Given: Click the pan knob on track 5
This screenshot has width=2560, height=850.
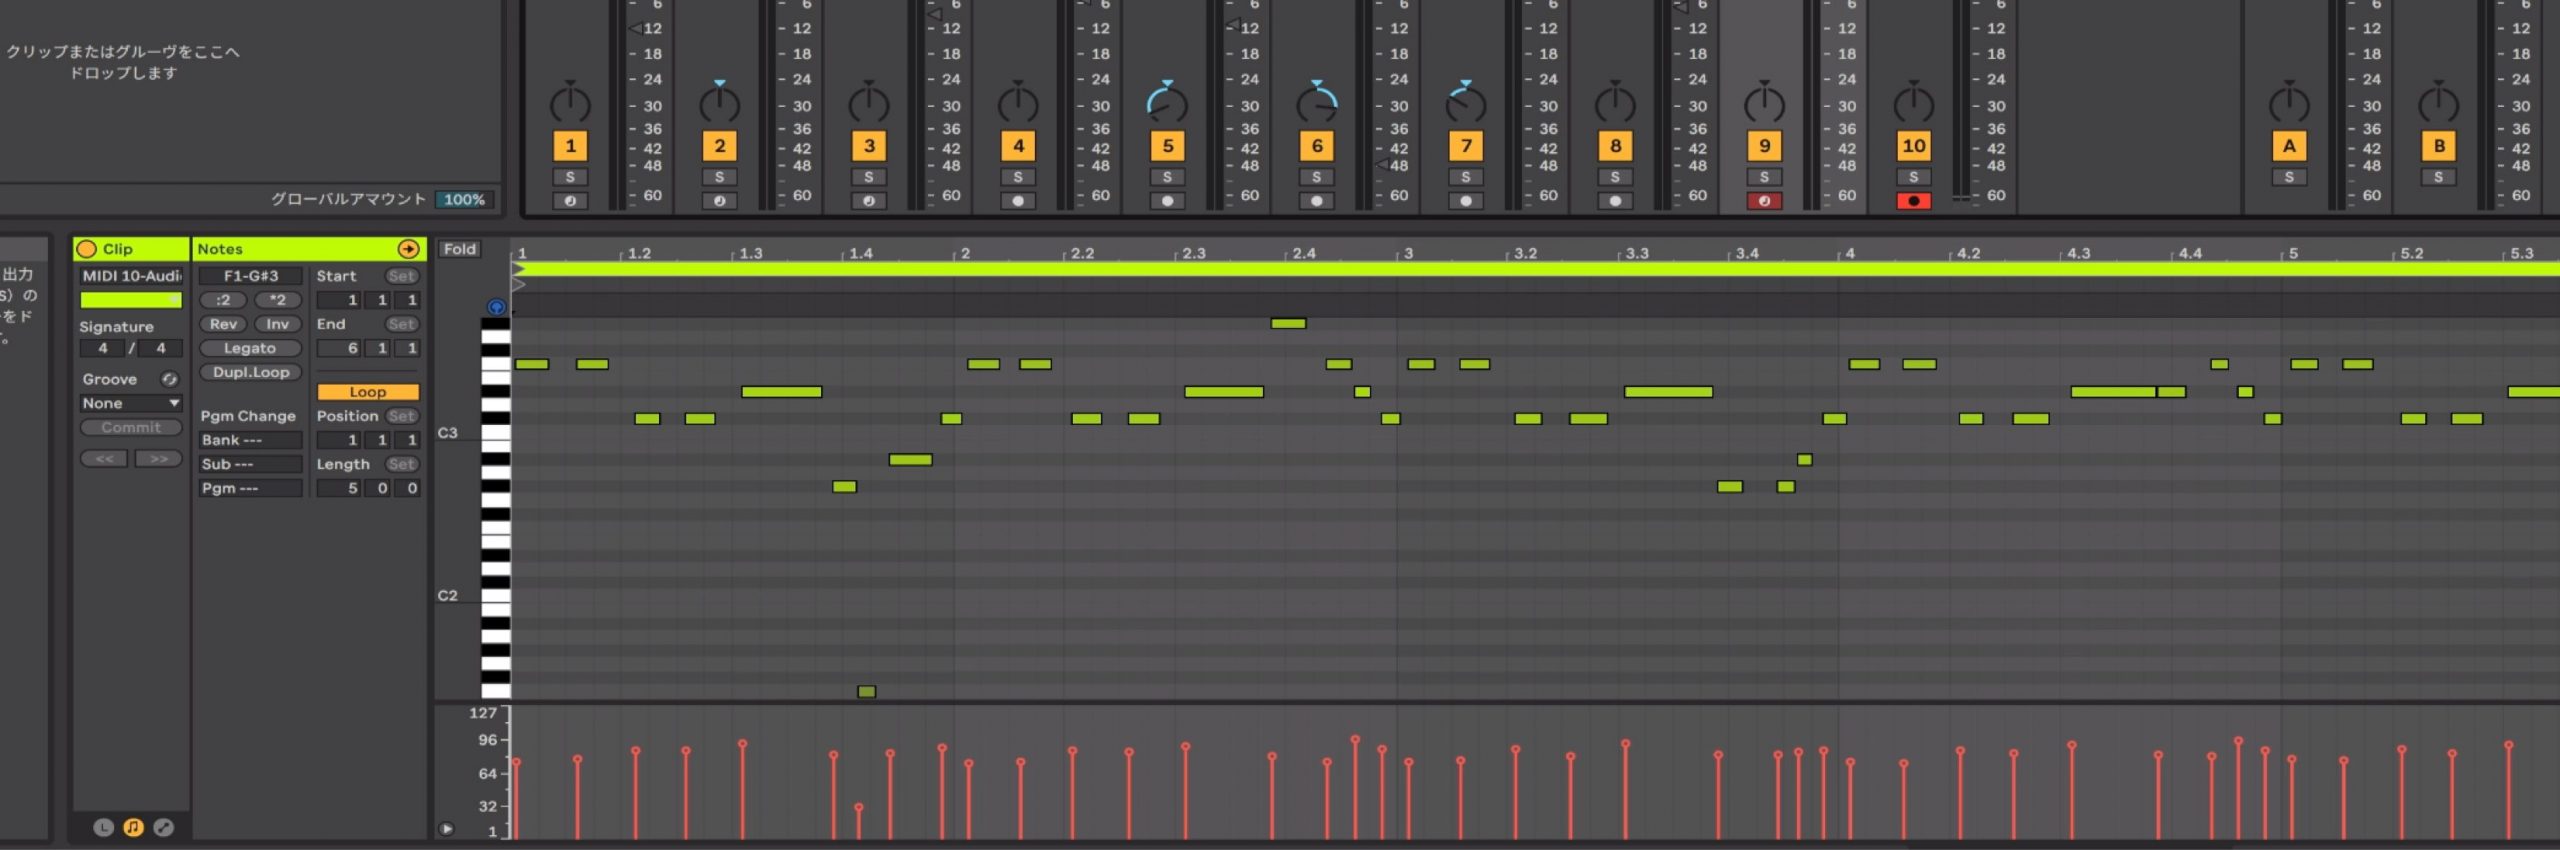Looking at the screenshot, I should (x=1167, y=103).
